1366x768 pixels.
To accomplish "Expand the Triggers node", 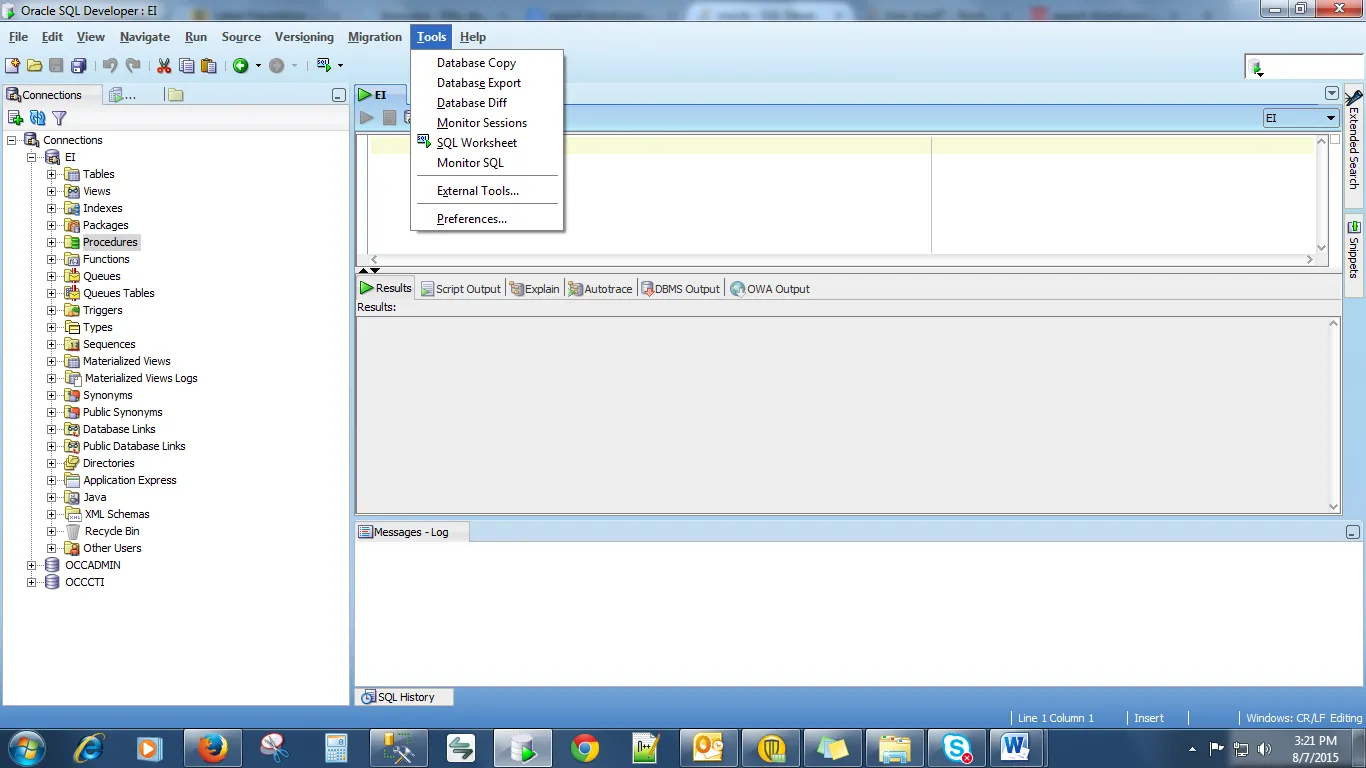I will click(52, 310).
